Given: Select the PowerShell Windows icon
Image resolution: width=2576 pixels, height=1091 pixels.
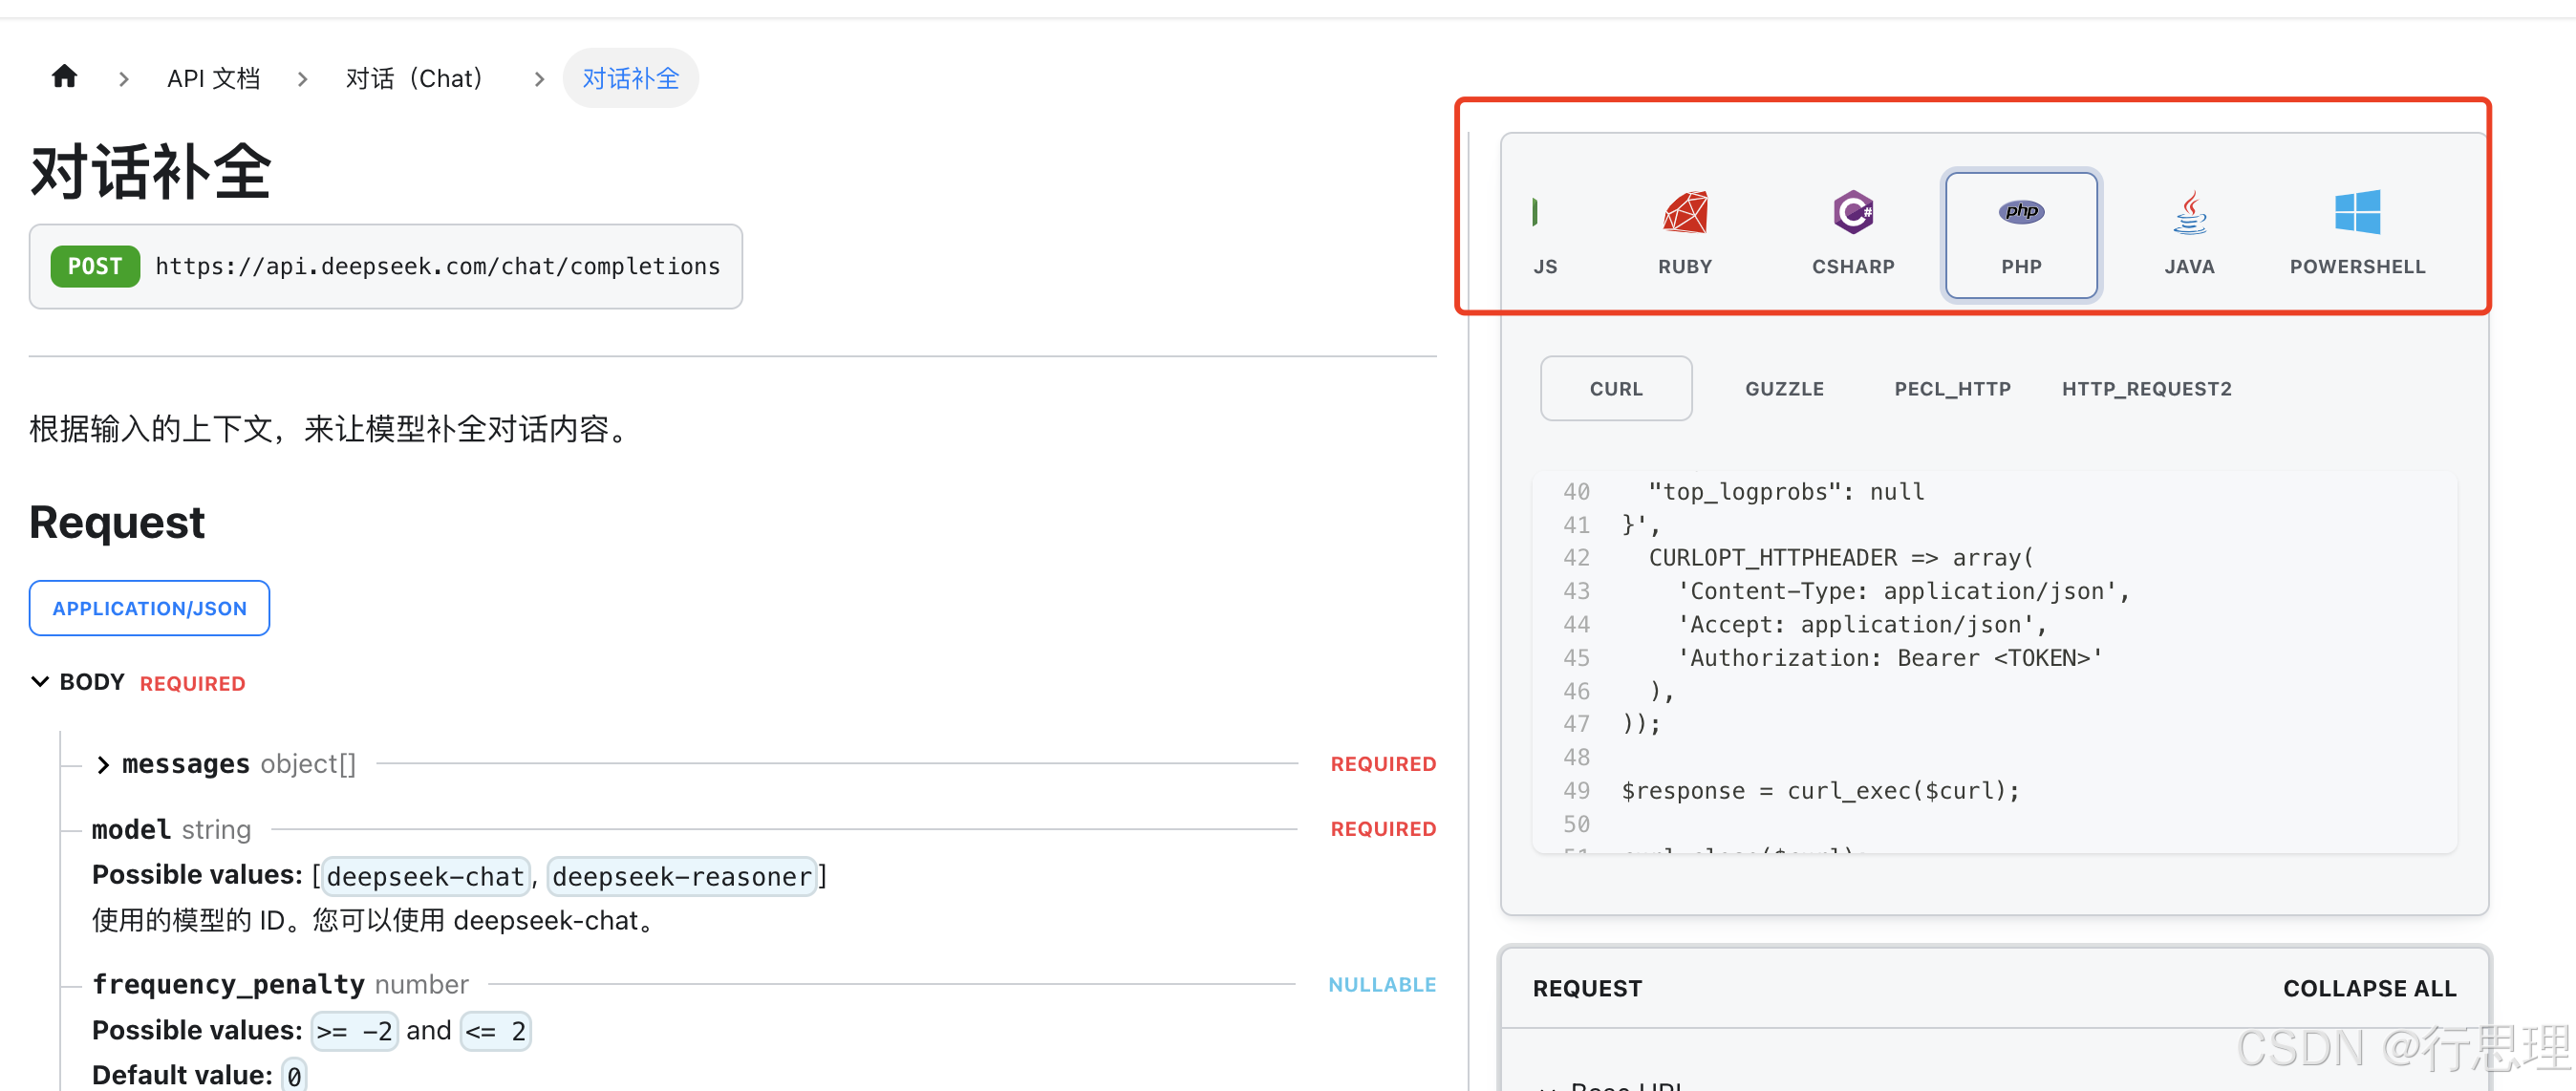Looking at the screenshot, I should click(x=2356, y=213).
